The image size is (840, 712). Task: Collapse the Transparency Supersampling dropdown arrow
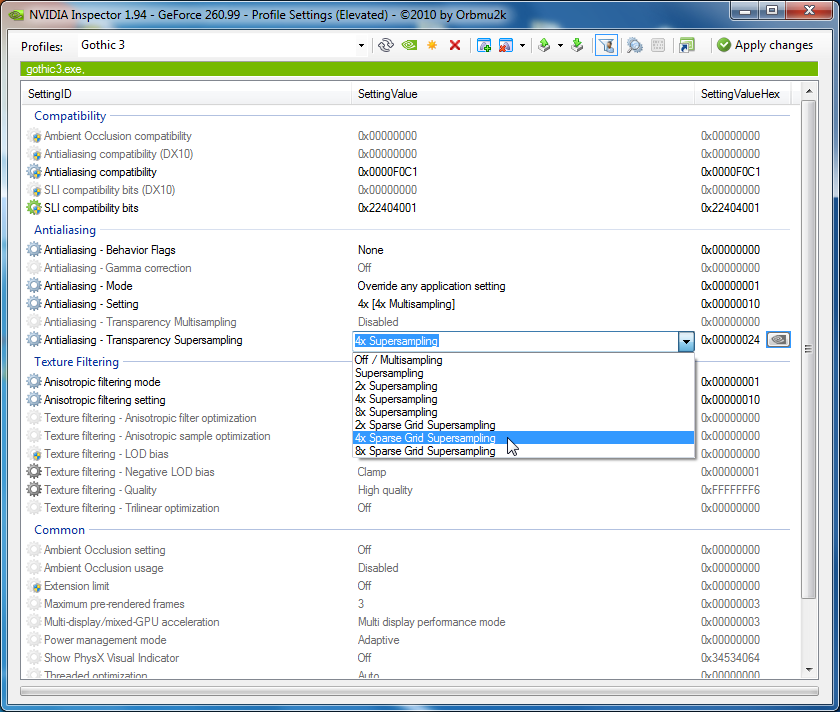click(686, 341)
